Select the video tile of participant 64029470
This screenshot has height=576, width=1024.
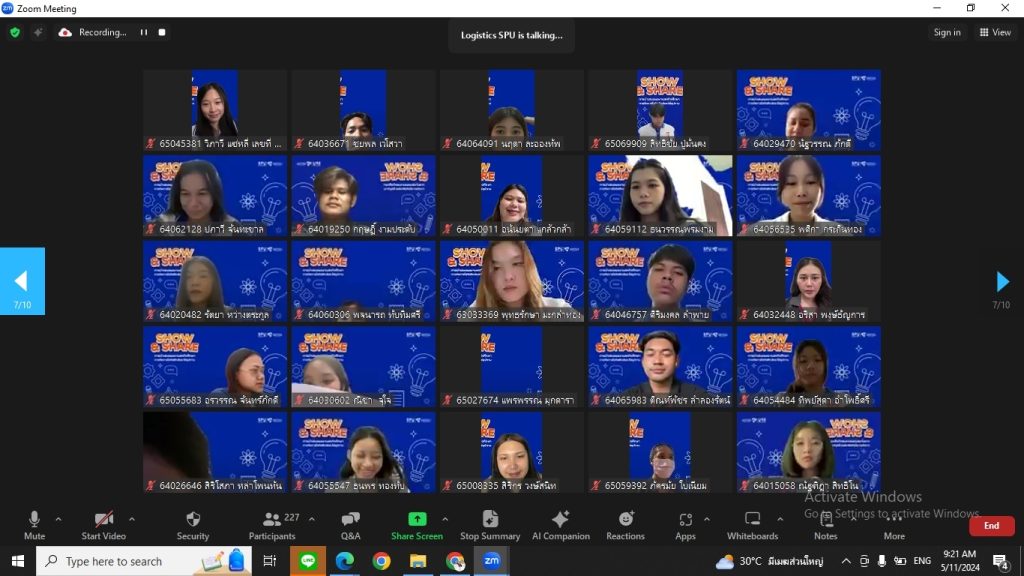[x=808, y=110]
